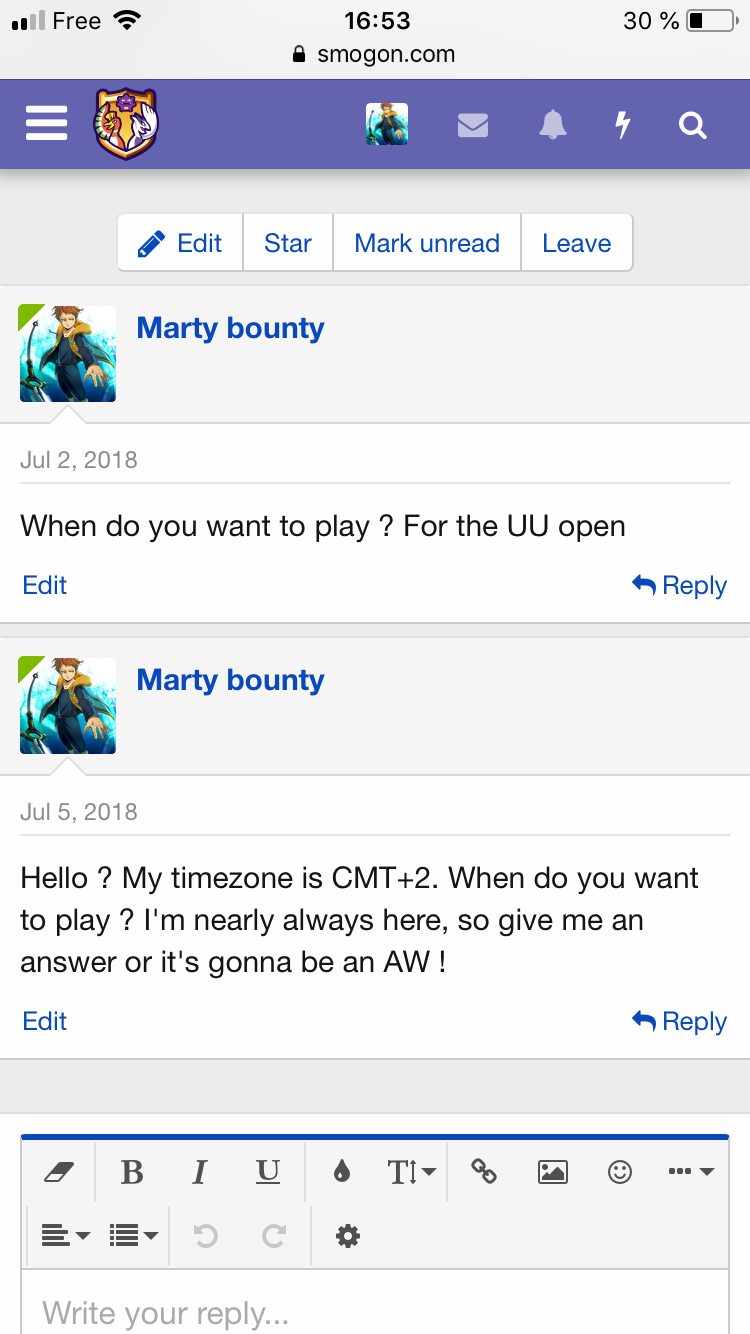Select the eraser remove formatting tool
Image resolution: width=750 pixels, height=1334 pixels.
60,1171
